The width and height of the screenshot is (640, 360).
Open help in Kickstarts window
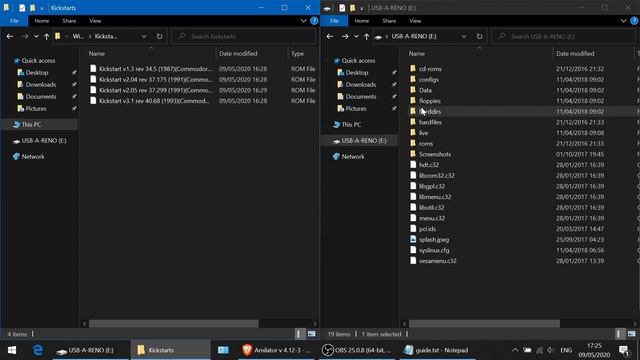314,21
